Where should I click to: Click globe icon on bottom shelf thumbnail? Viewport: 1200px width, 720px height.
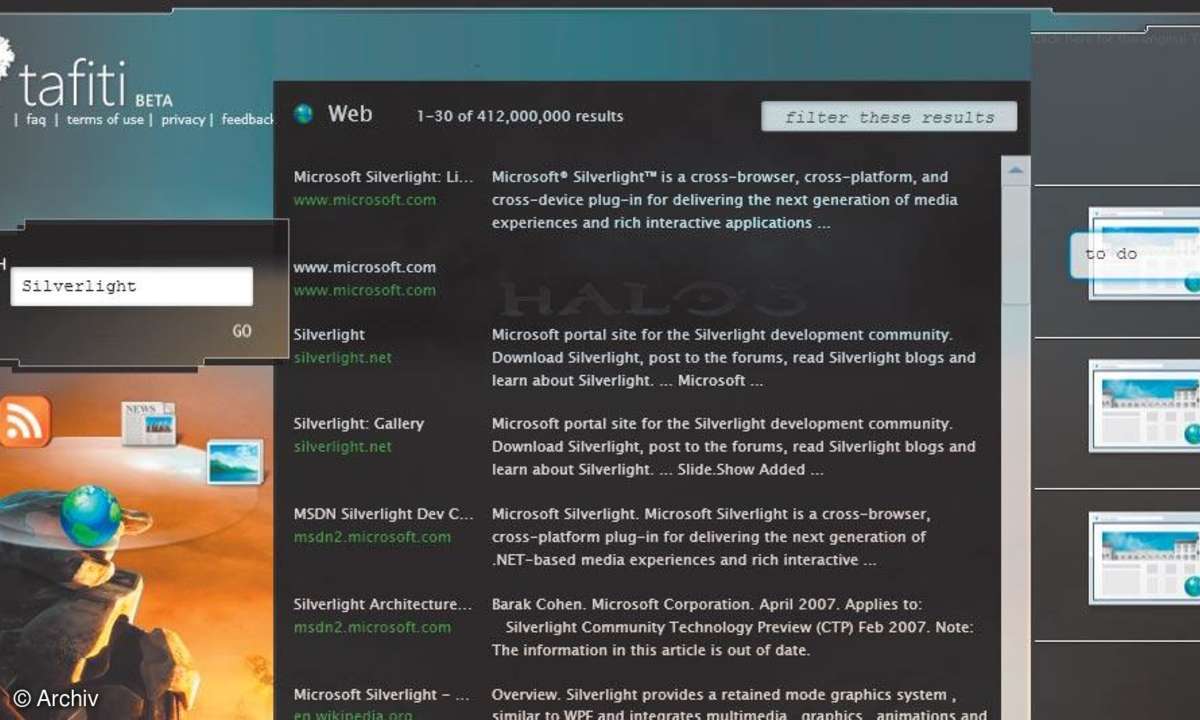[x=1192, y=586]
